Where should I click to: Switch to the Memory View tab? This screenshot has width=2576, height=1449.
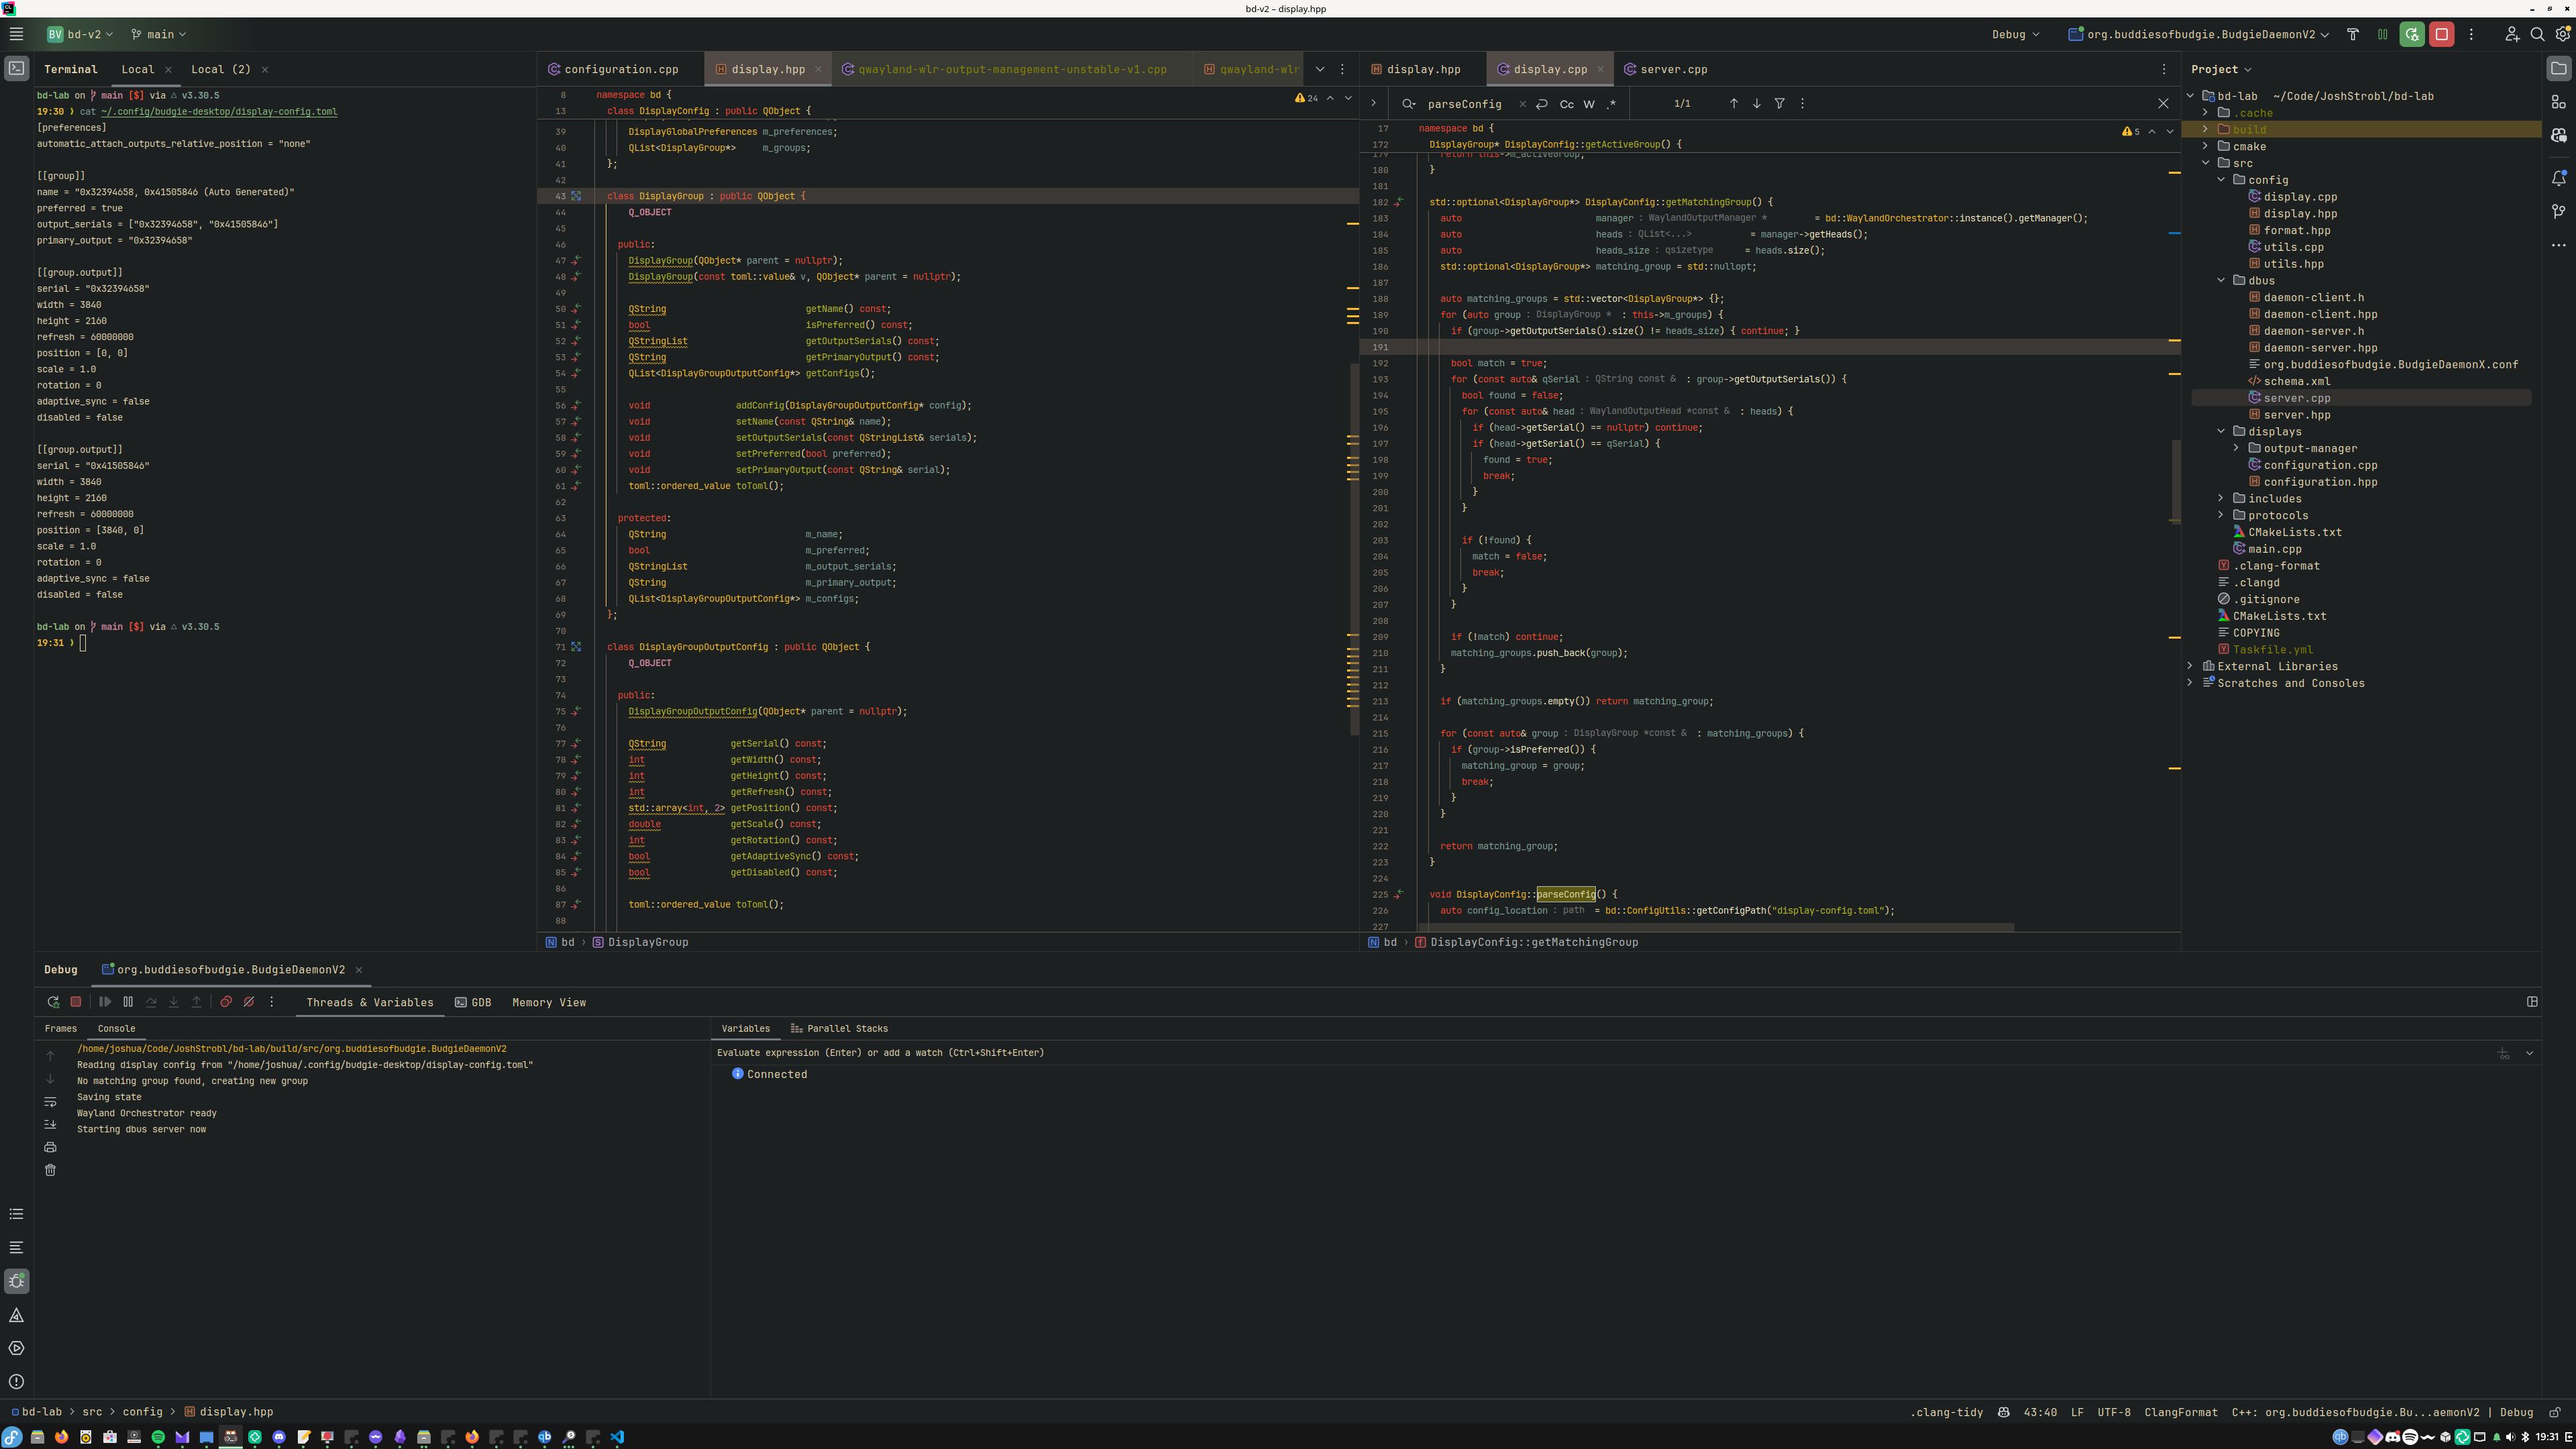click(x=550, y=1003)
